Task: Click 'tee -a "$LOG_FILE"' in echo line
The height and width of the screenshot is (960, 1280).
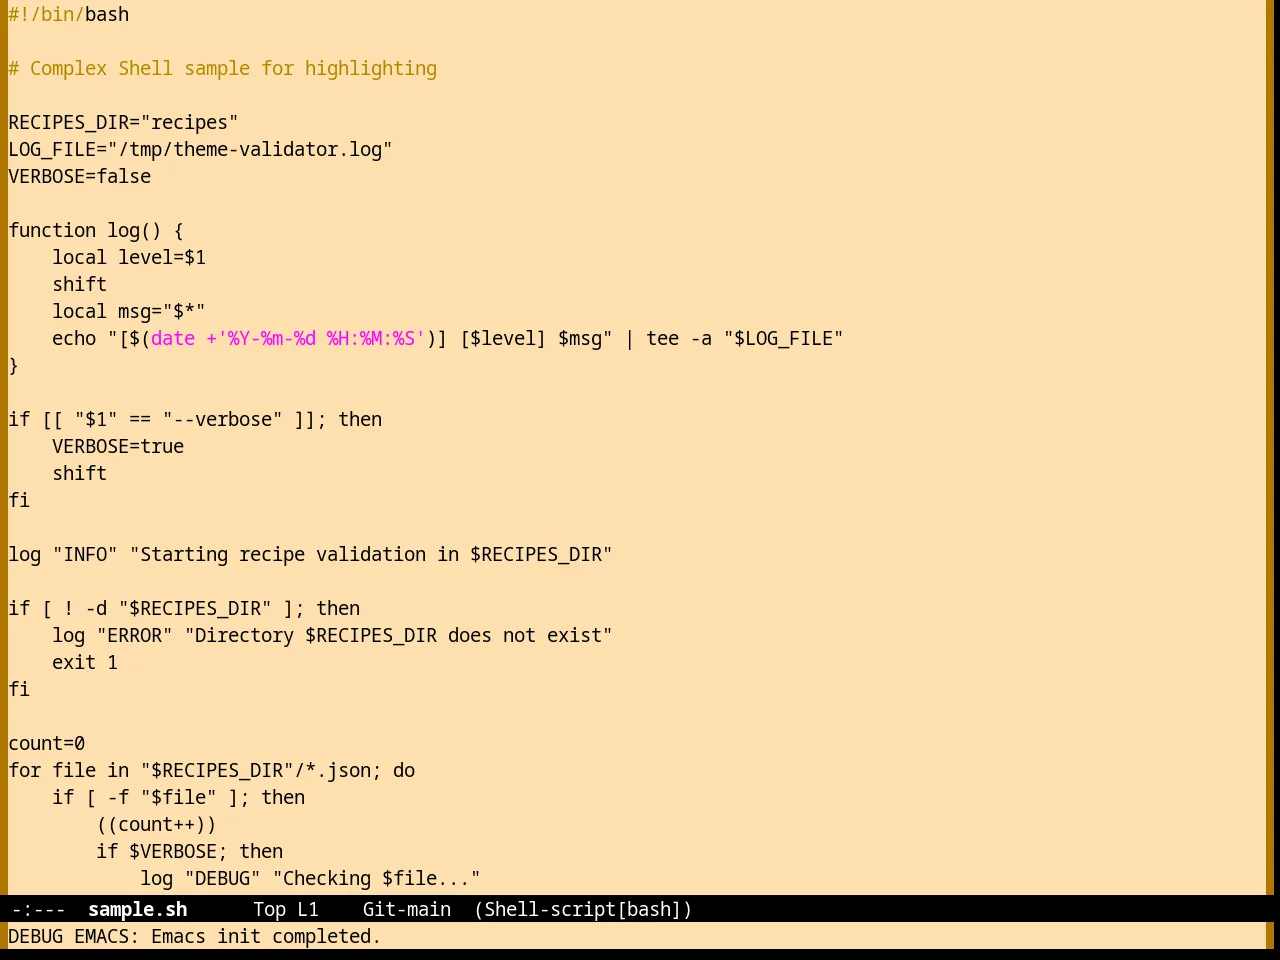Action: coord(745,338)
